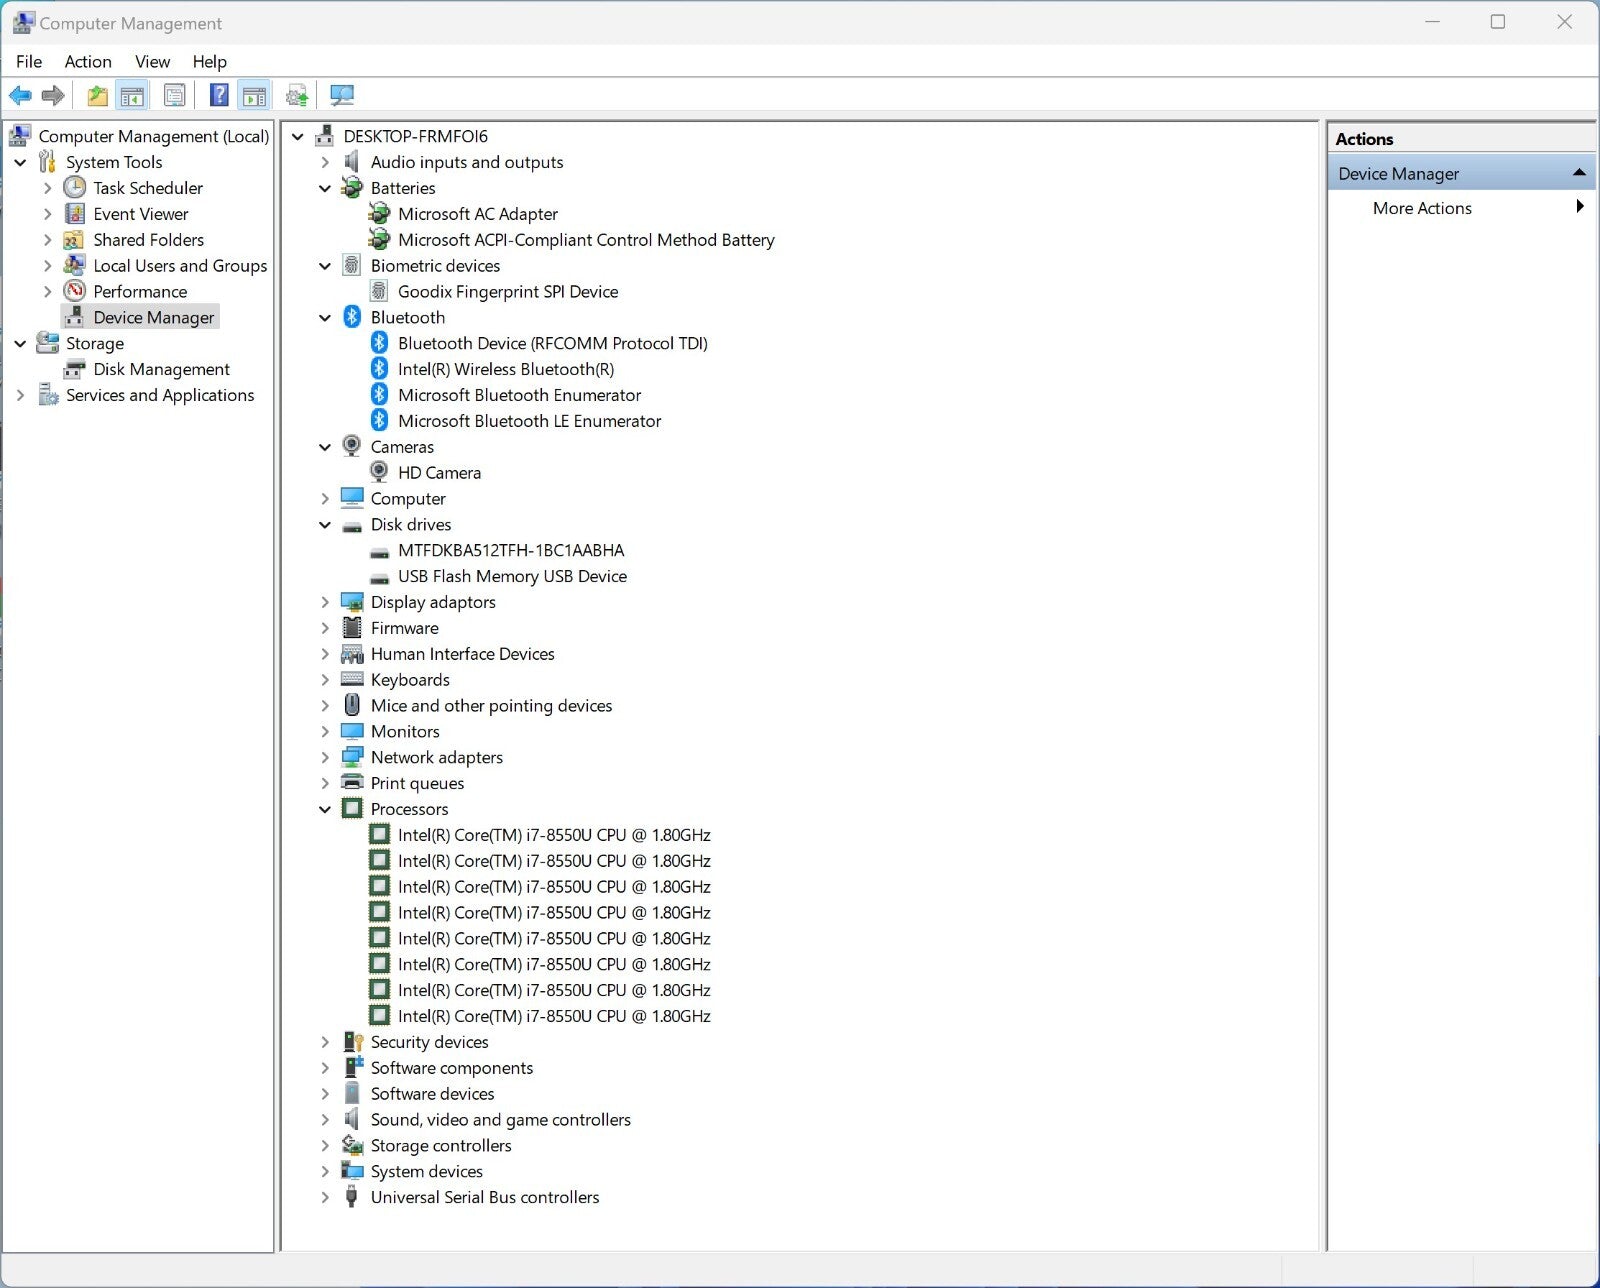Click the blue Help question mark icon
The height and width of the screenshot is (1288, 1600).
point(219,96)
